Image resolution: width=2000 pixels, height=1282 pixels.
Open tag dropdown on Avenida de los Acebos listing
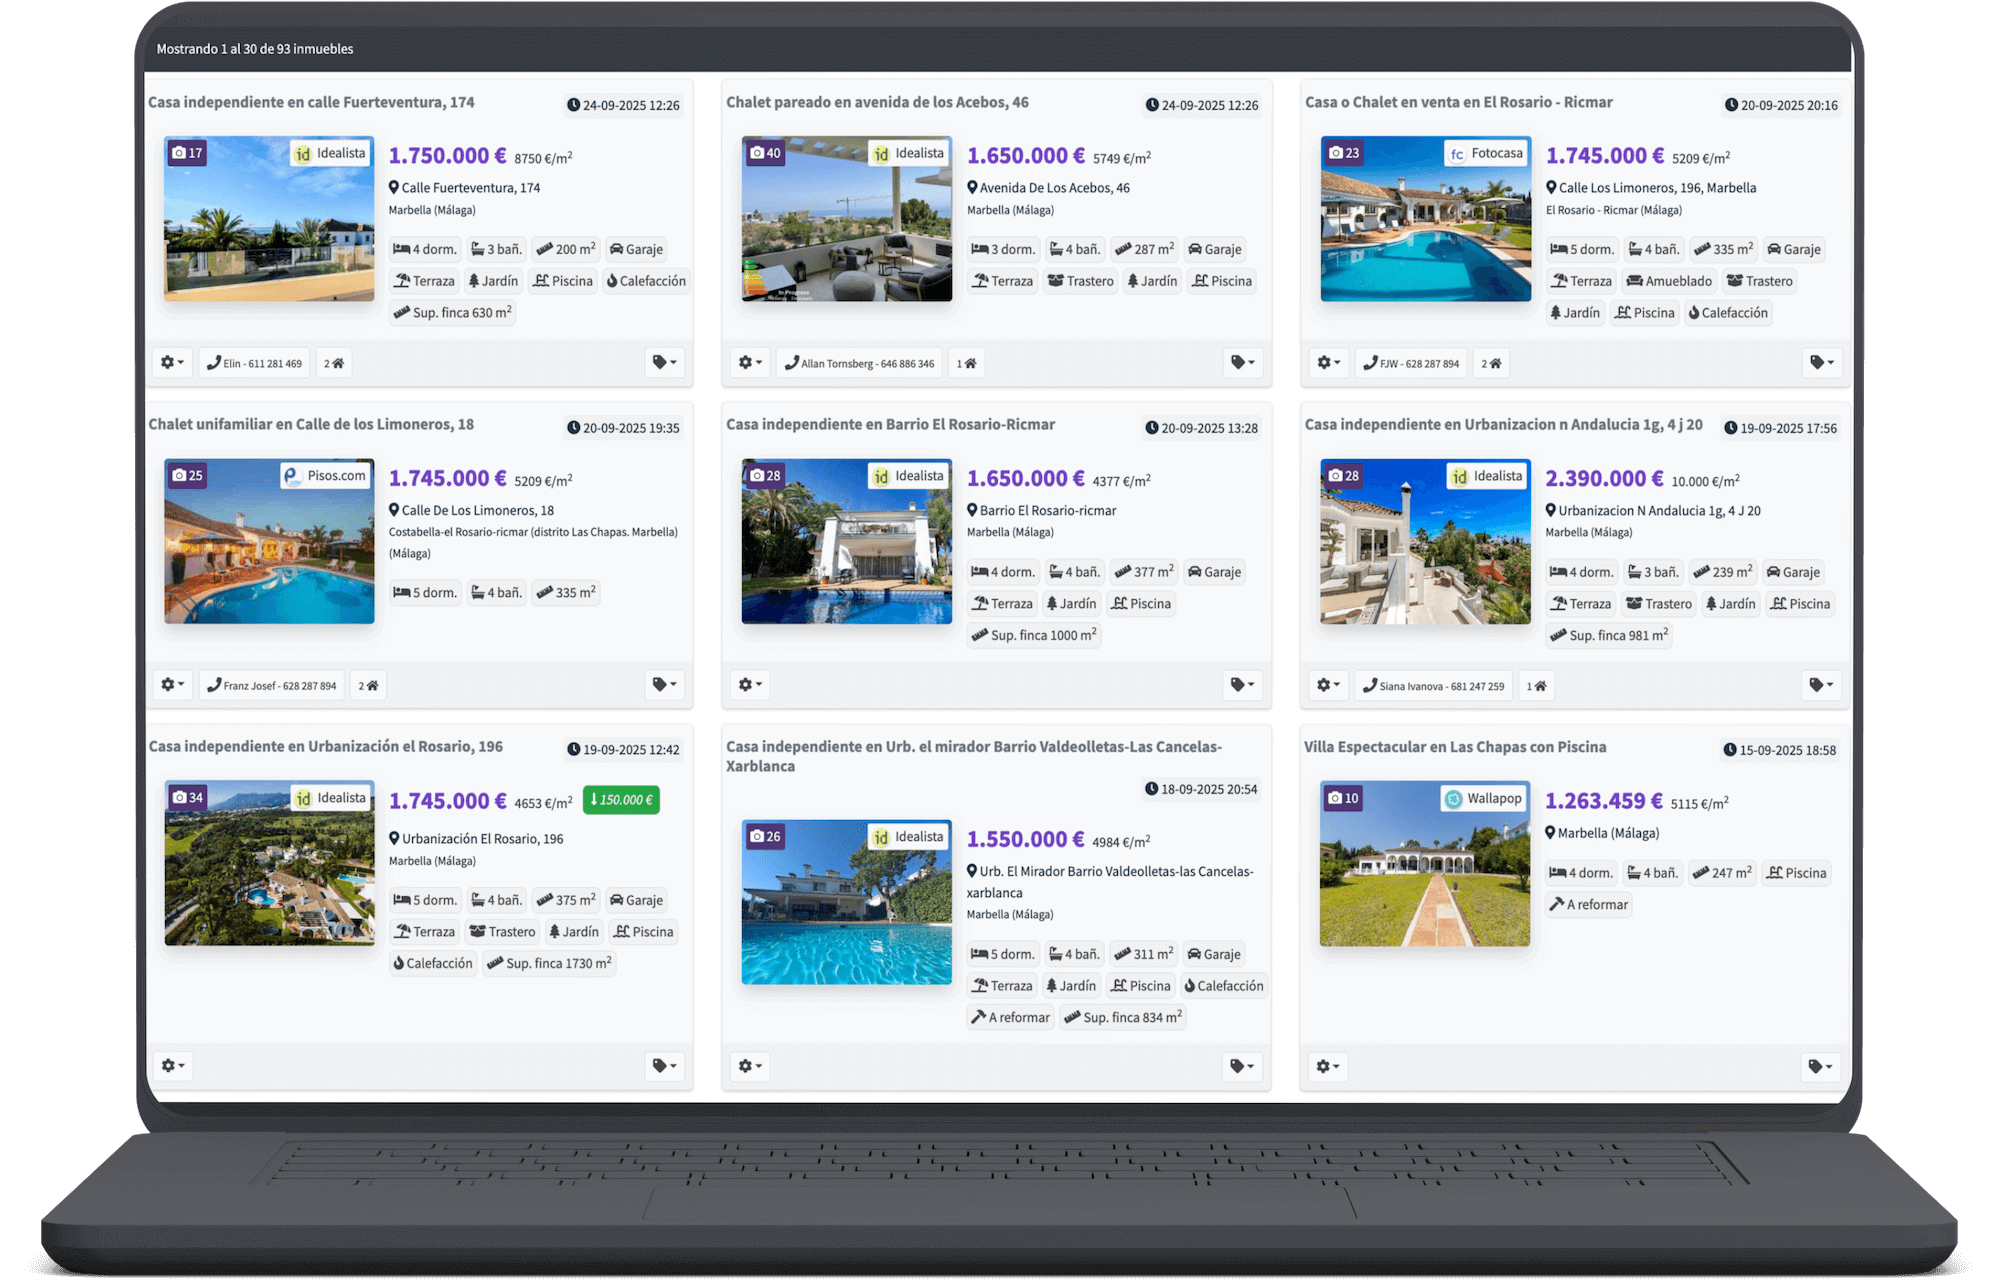pyautogui.click(x=1243, y=363)
